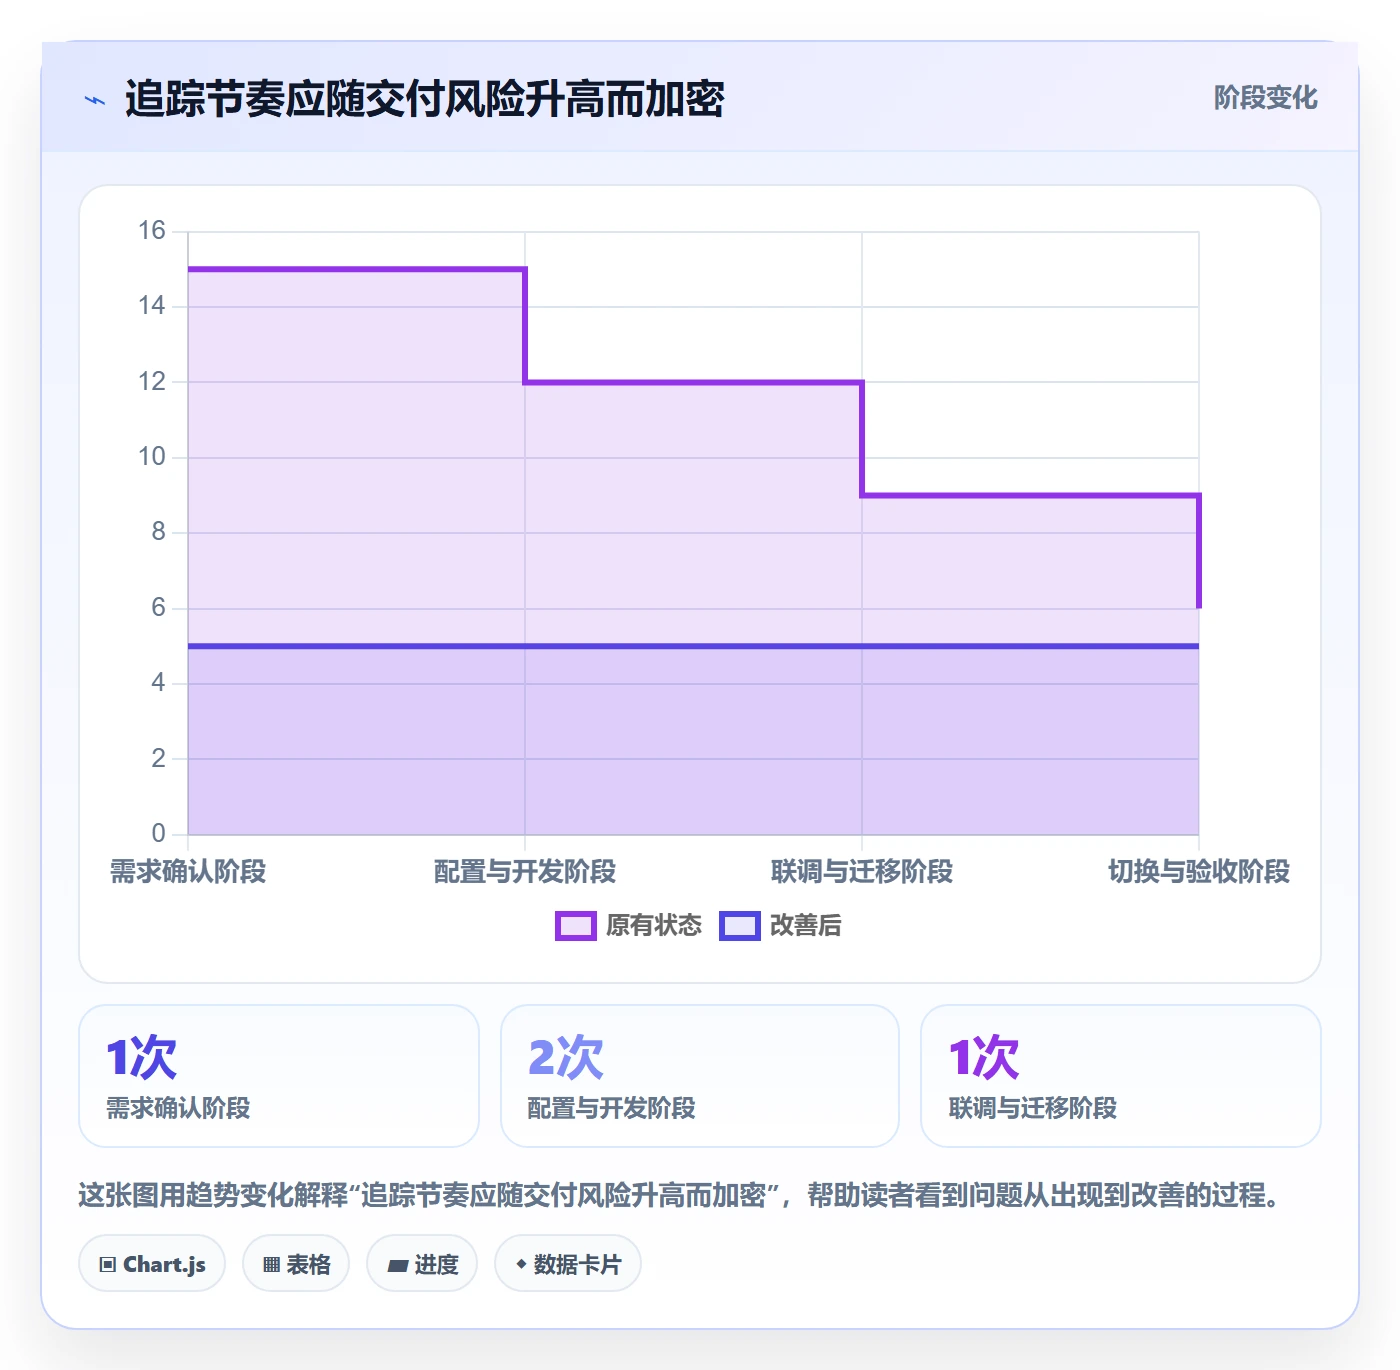The width and height of the screenshot is (1400, 1370).
Task: Click the table grid icon in 表格 tag
Action: click(271, 1265)
